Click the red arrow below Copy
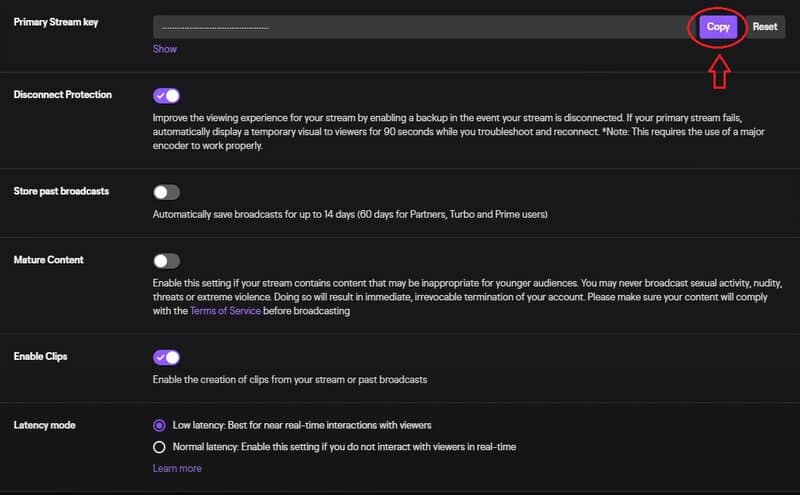 (719, 71)
